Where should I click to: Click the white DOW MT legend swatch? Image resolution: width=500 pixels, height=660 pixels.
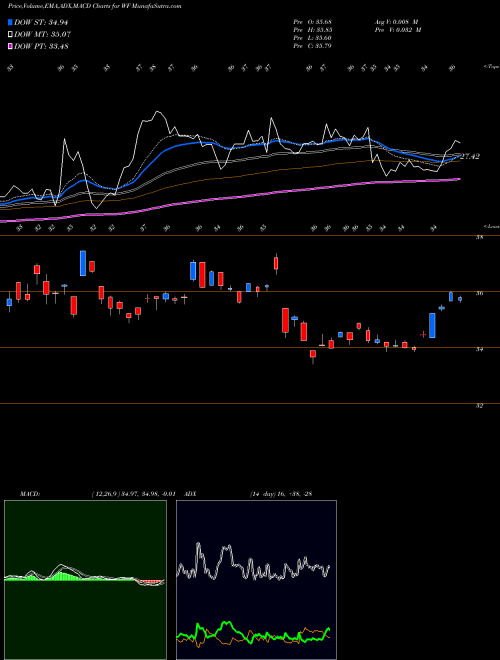[10, 34]
